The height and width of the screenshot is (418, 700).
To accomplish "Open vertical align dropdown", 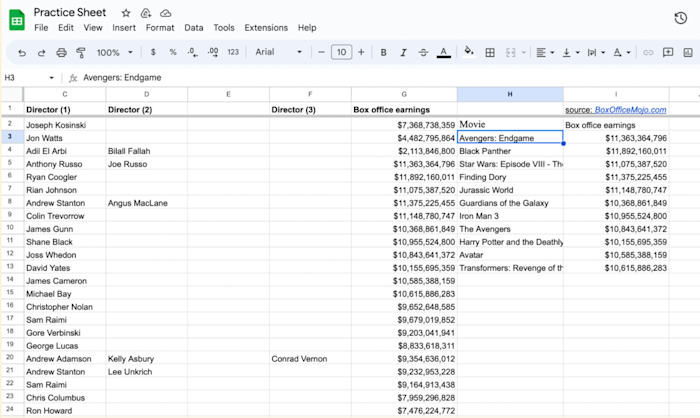I will [571, 53].
